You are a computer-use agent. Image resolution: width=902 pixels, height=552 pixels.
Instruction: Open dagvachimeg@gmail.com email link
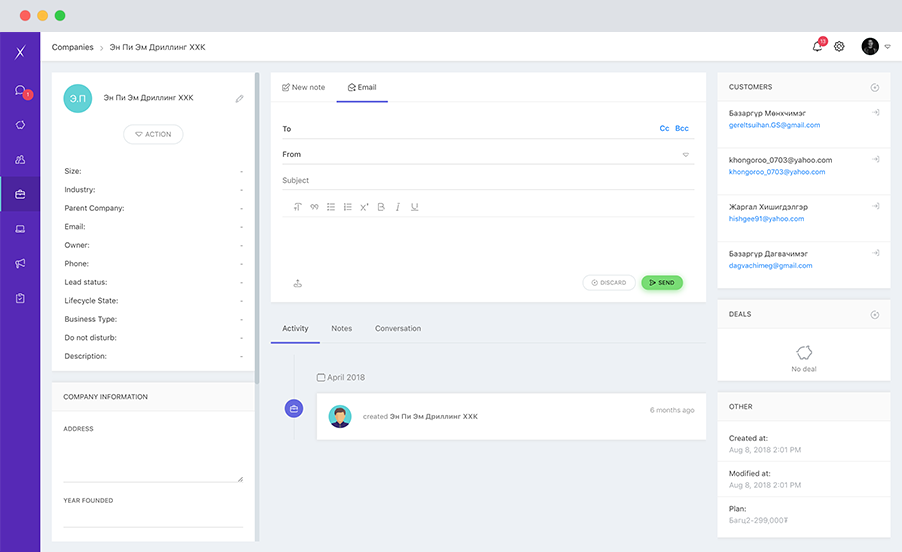click(770, 266)
